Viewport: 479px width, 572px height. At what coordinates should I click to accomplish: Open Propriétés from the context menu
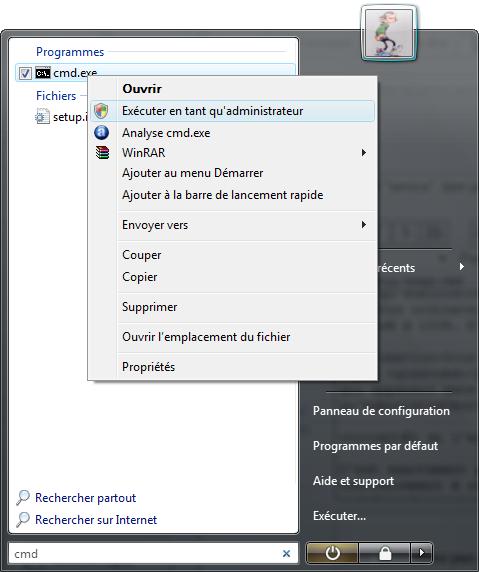pos(232,367)
